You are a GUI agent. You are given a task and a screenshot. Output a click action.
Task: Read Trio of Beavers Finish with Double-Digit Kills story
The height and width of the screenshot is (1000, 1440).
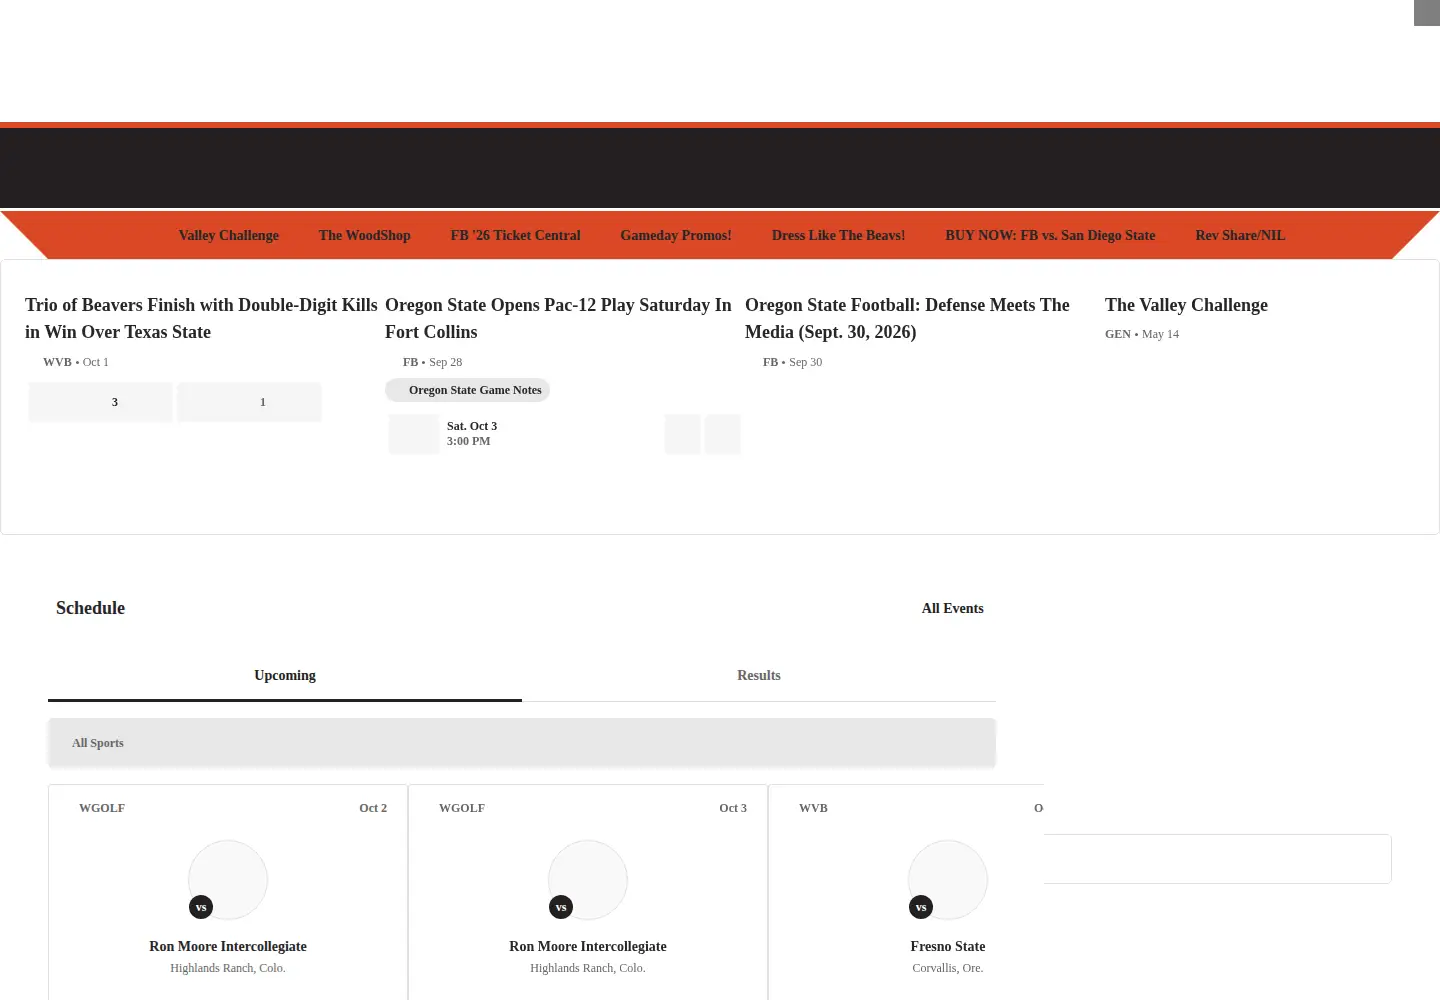coord(201,318)
